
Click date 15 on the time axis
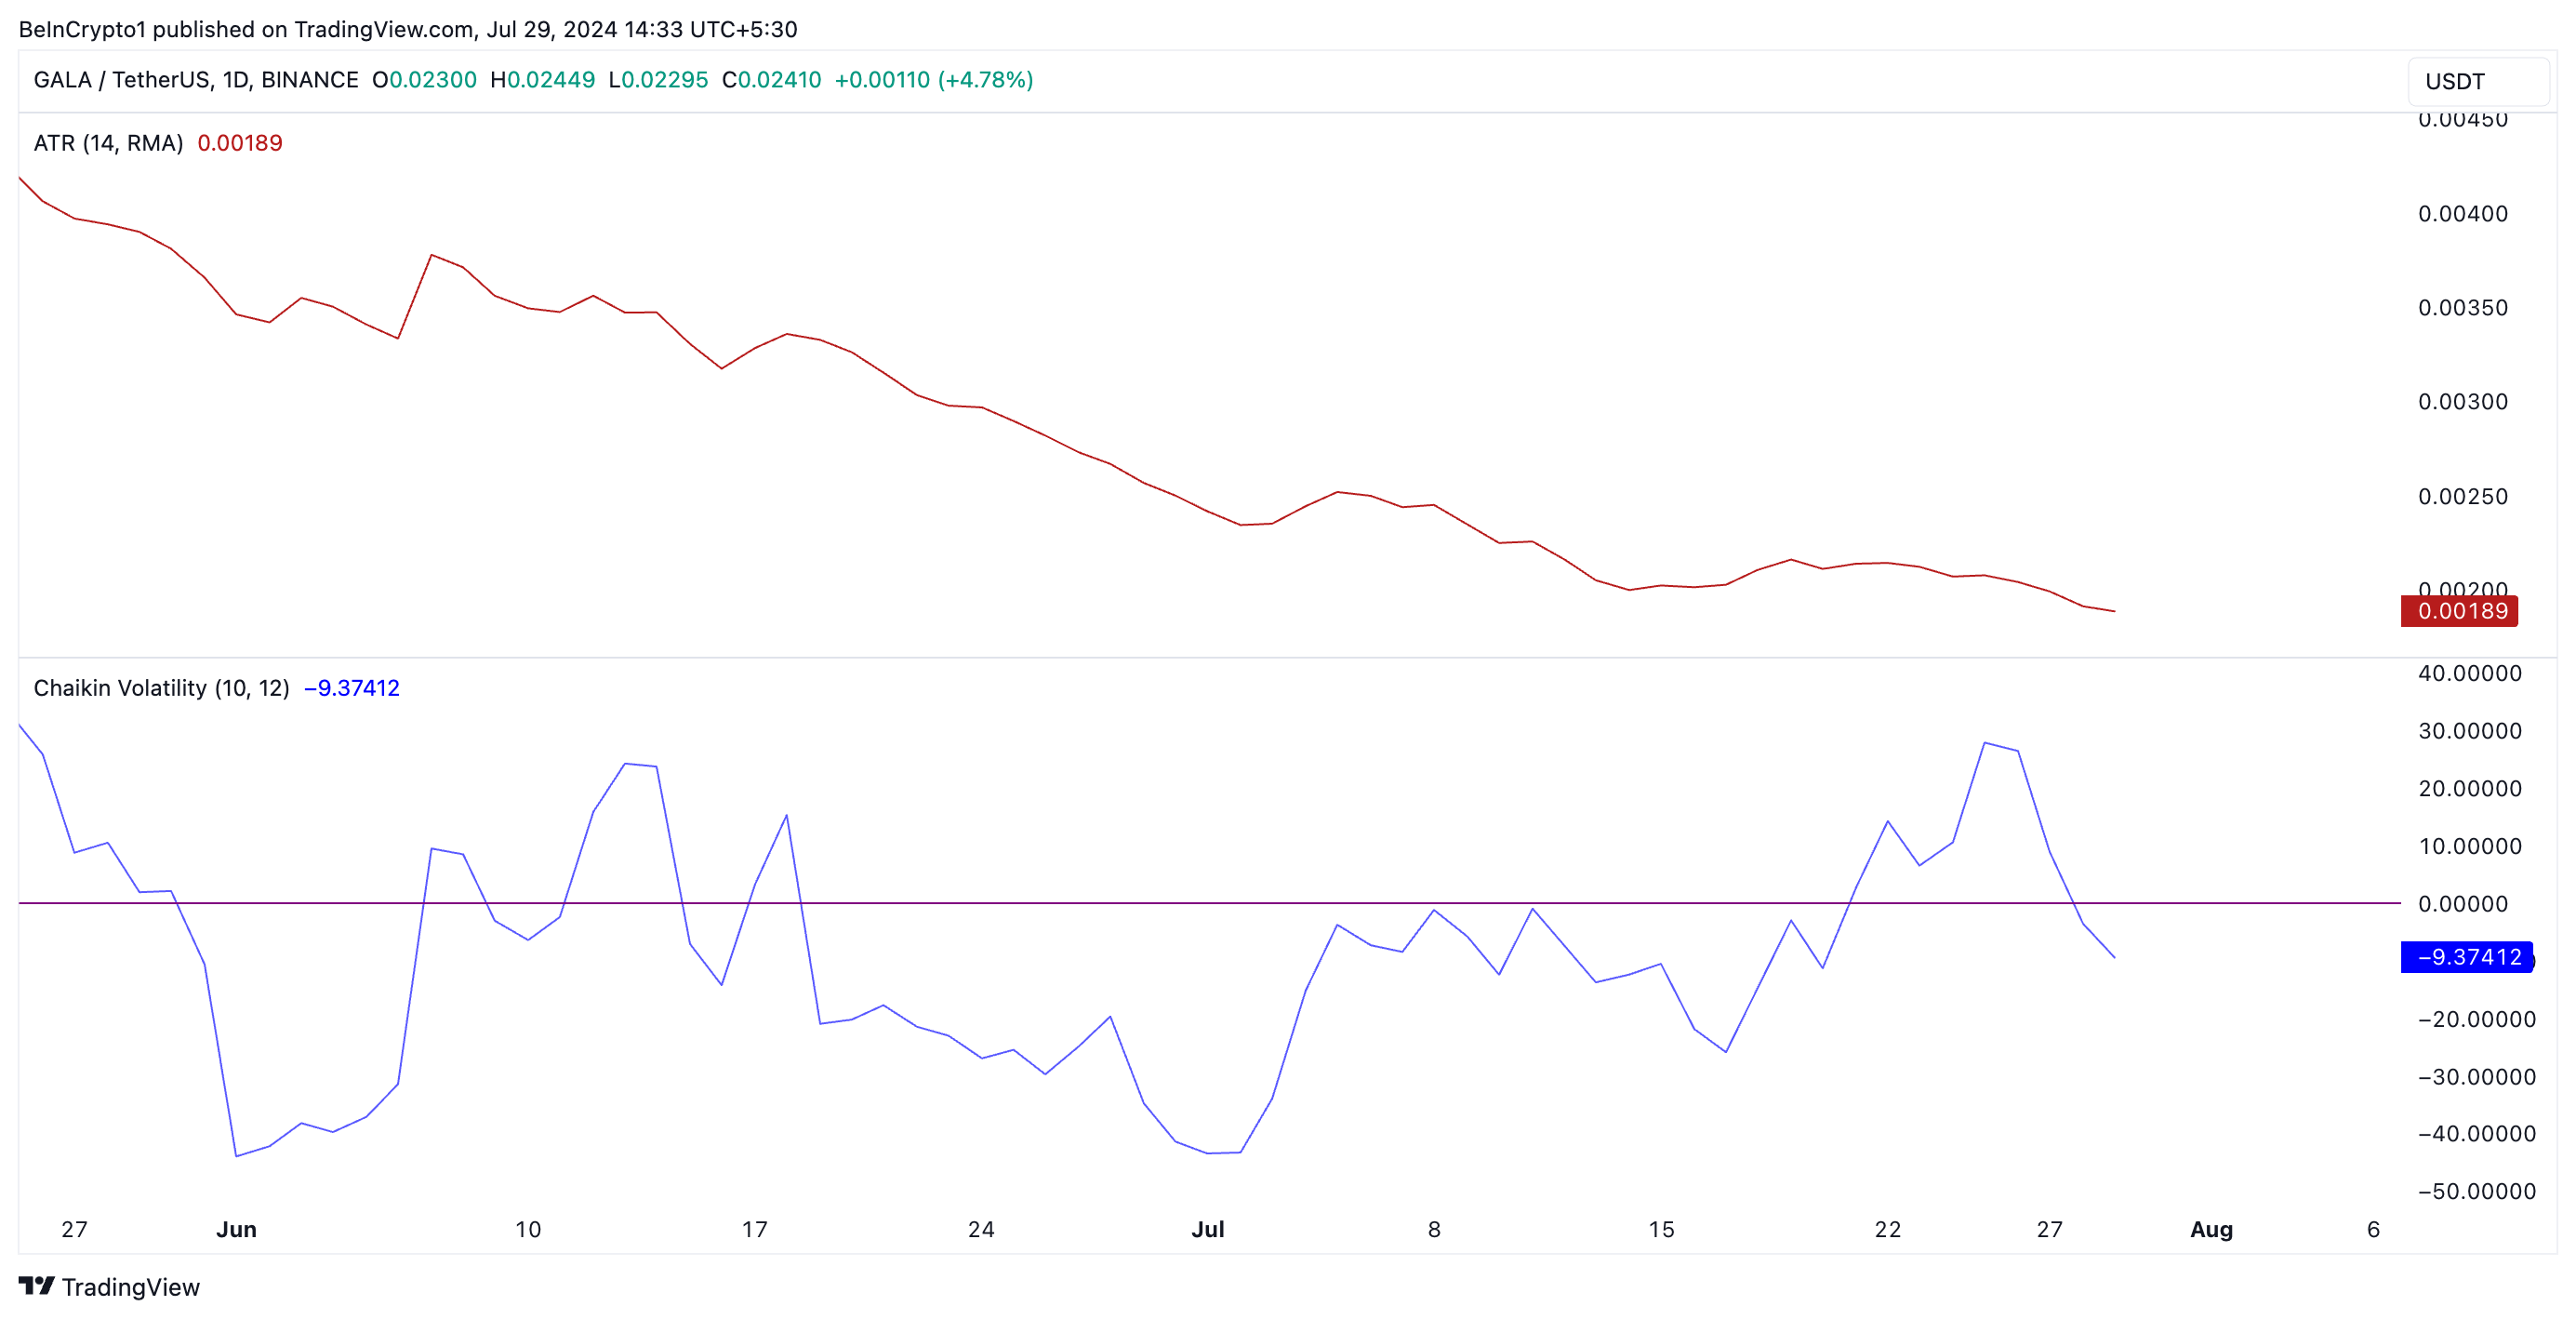pyautogui.click(x=1660, y=1229)
